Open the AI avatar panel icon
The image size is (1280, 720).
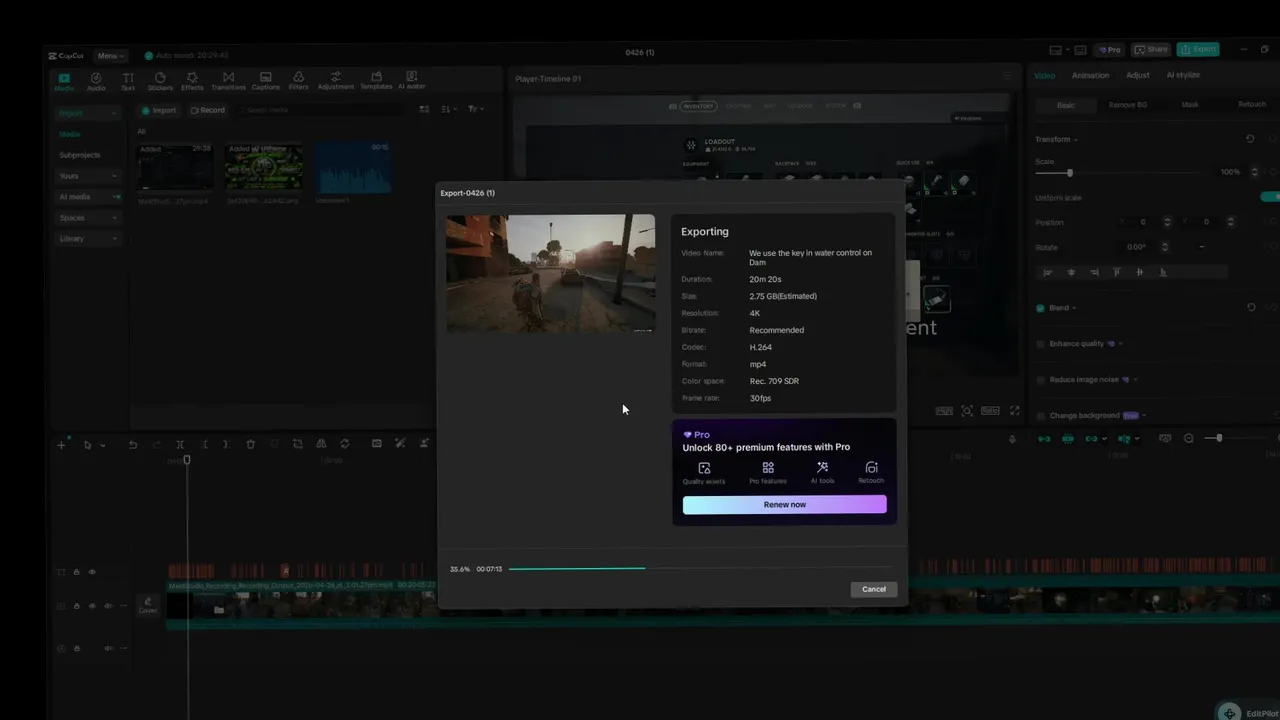411,81
